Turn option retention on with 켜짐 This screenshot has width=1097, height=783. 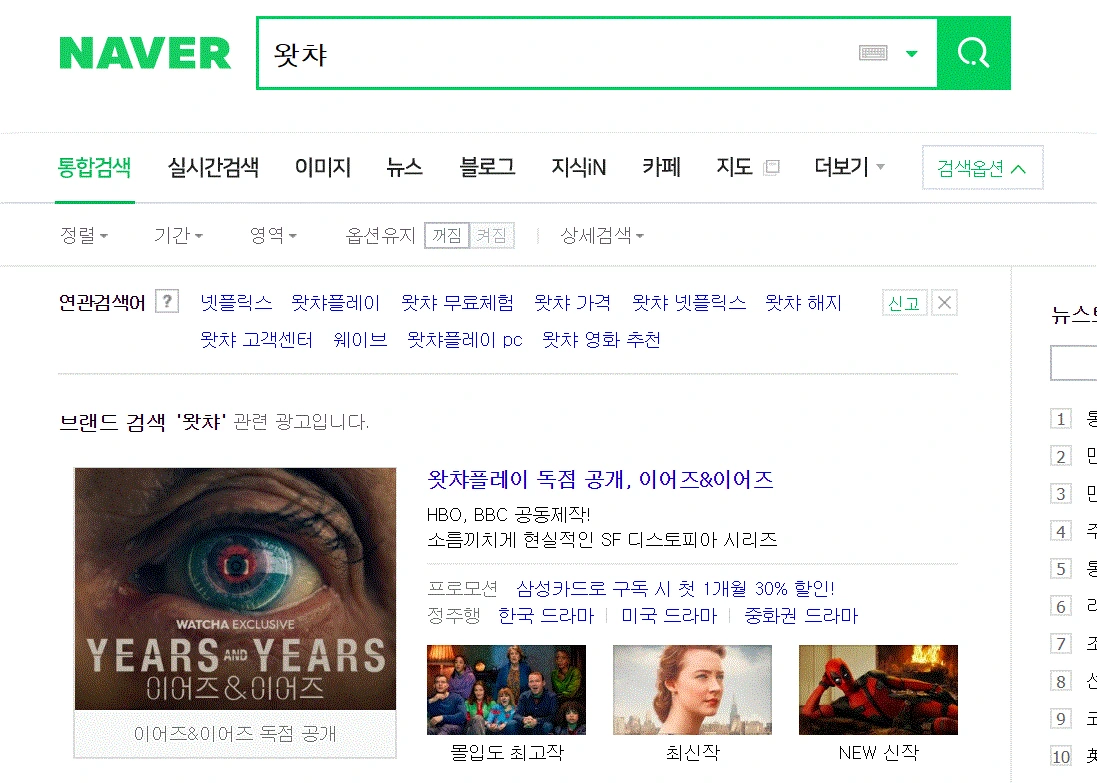(x=492, y=235)
